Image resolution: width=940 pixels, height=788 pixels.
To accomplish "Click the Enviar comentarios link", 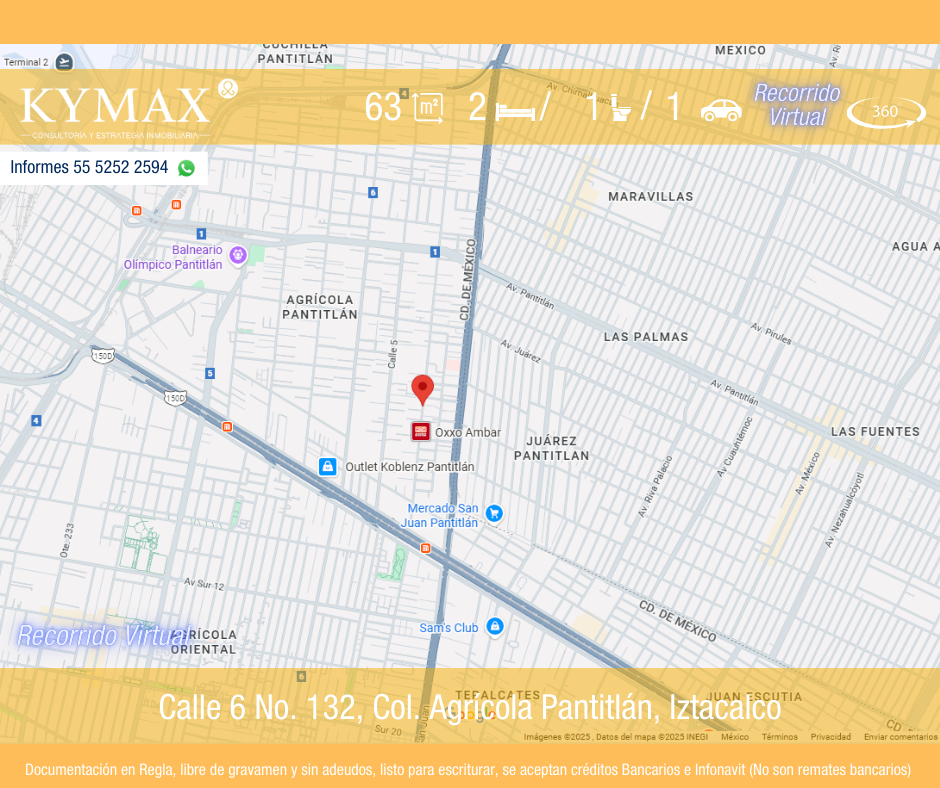I will tap(900, 736).
